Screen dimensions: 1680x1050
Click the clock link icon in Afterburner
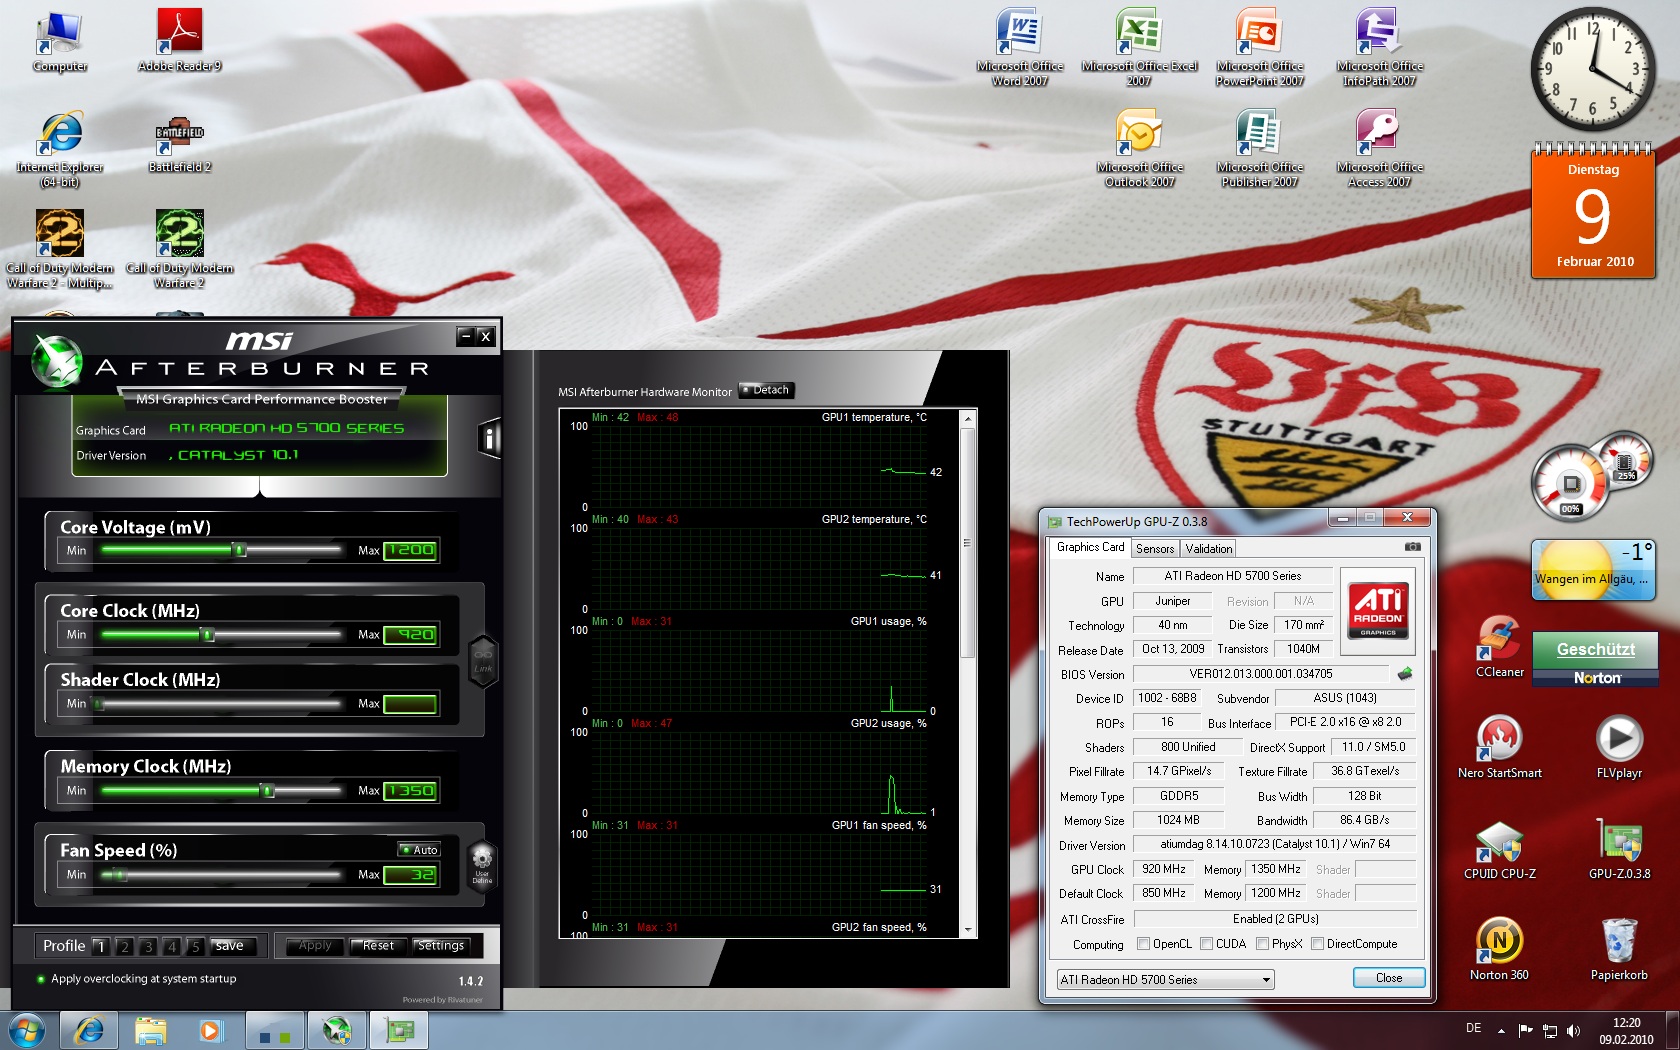[x=483, y=661]
